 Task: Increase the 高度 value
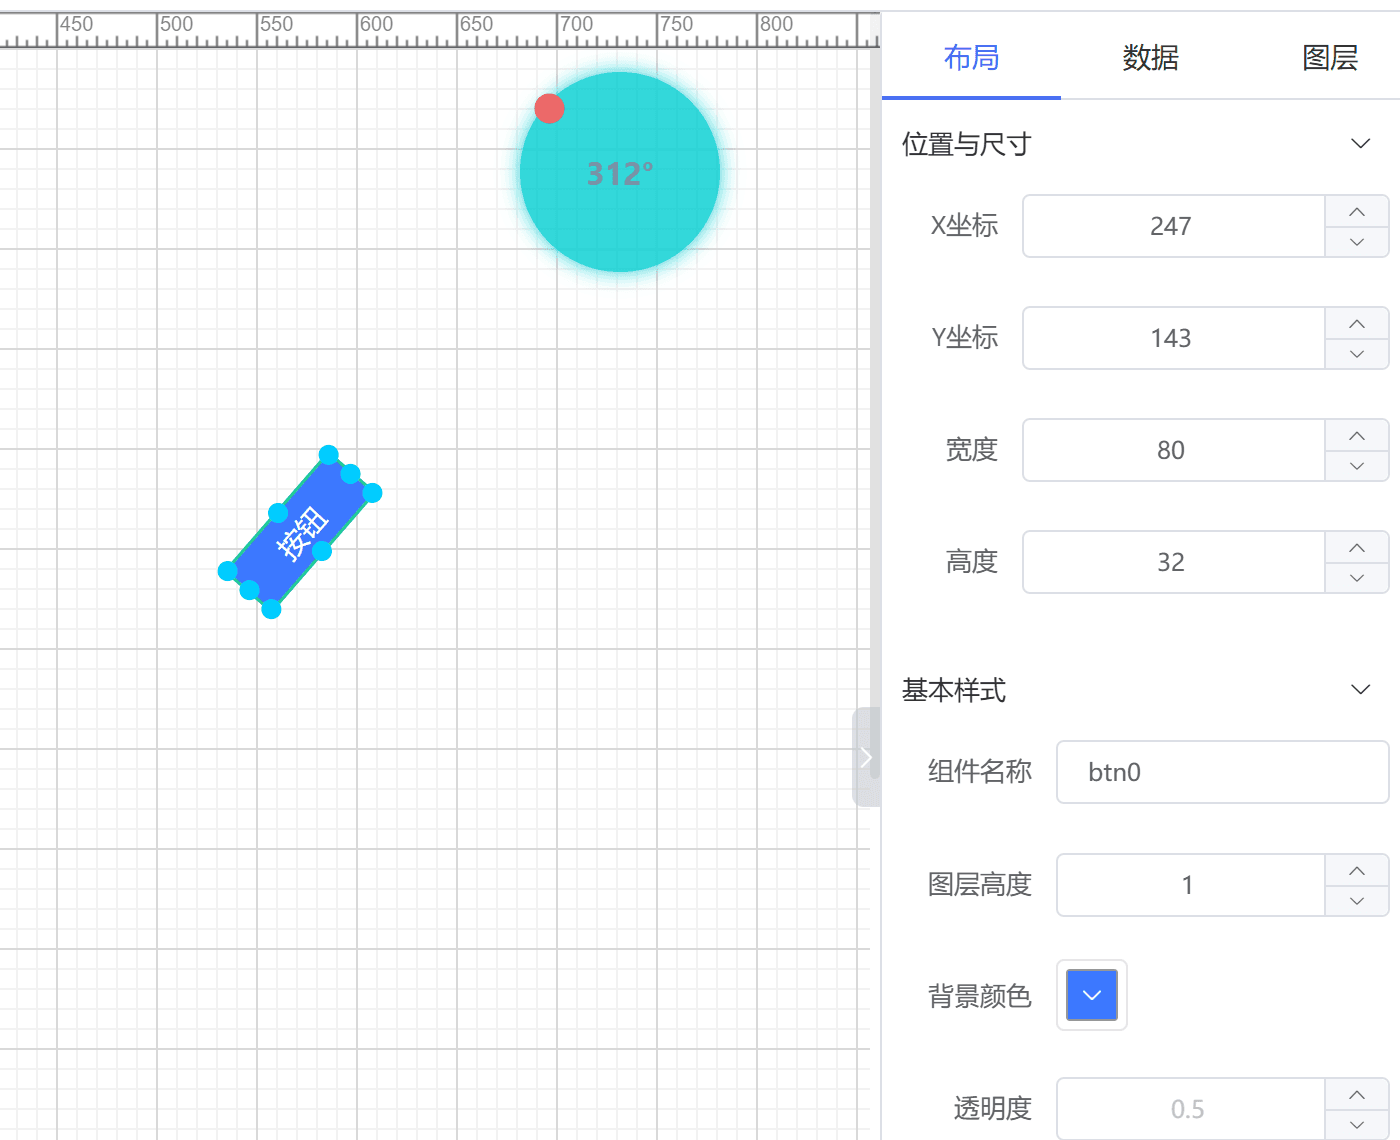point(1357,547)
